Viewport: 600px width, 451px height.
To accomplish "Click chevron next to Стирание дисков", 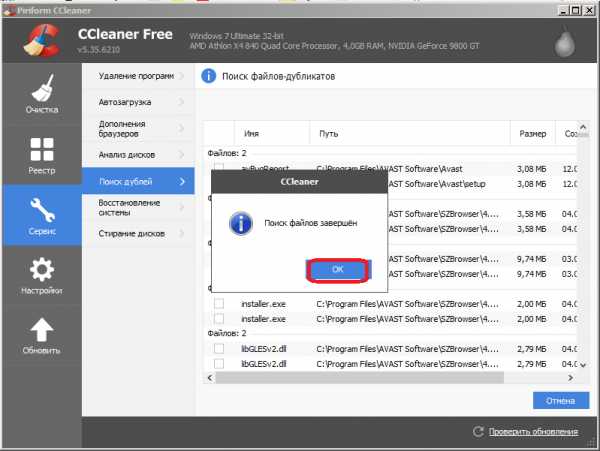I will [182, 233].
